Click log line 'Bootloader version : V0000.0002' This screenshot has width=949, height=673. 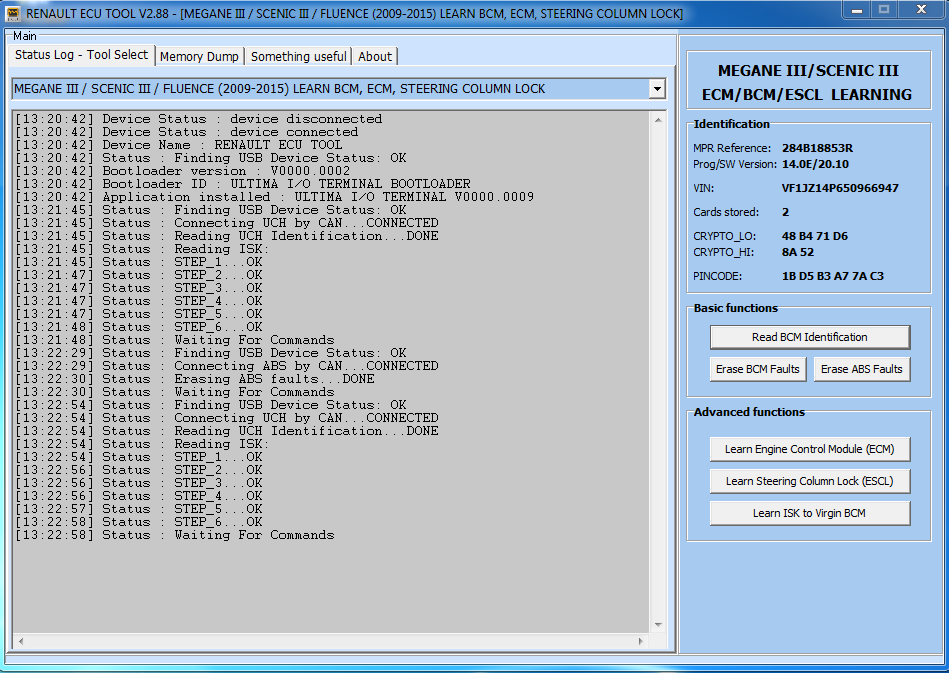point(183,171)
